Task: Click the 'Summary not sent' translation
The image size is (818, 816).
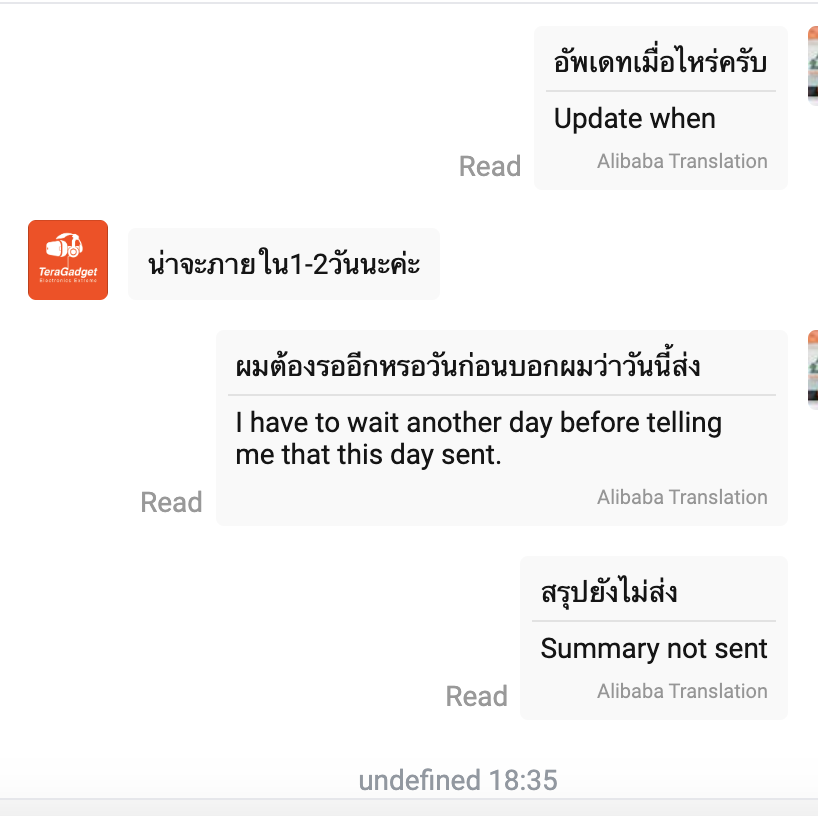Action: click(x=654, y=649)
